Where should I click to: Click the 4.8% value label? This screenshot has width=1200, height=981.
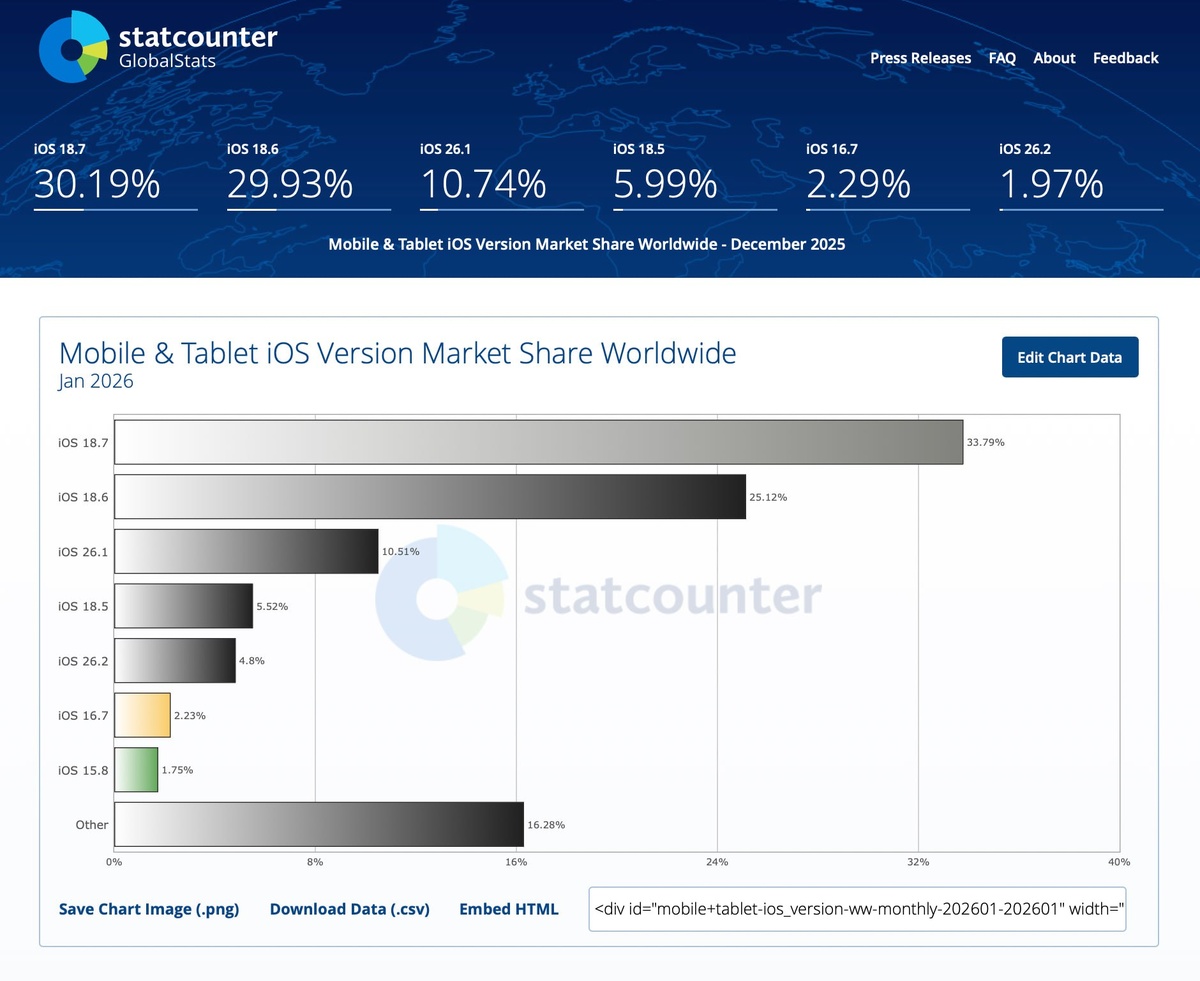tap(252, 661)
